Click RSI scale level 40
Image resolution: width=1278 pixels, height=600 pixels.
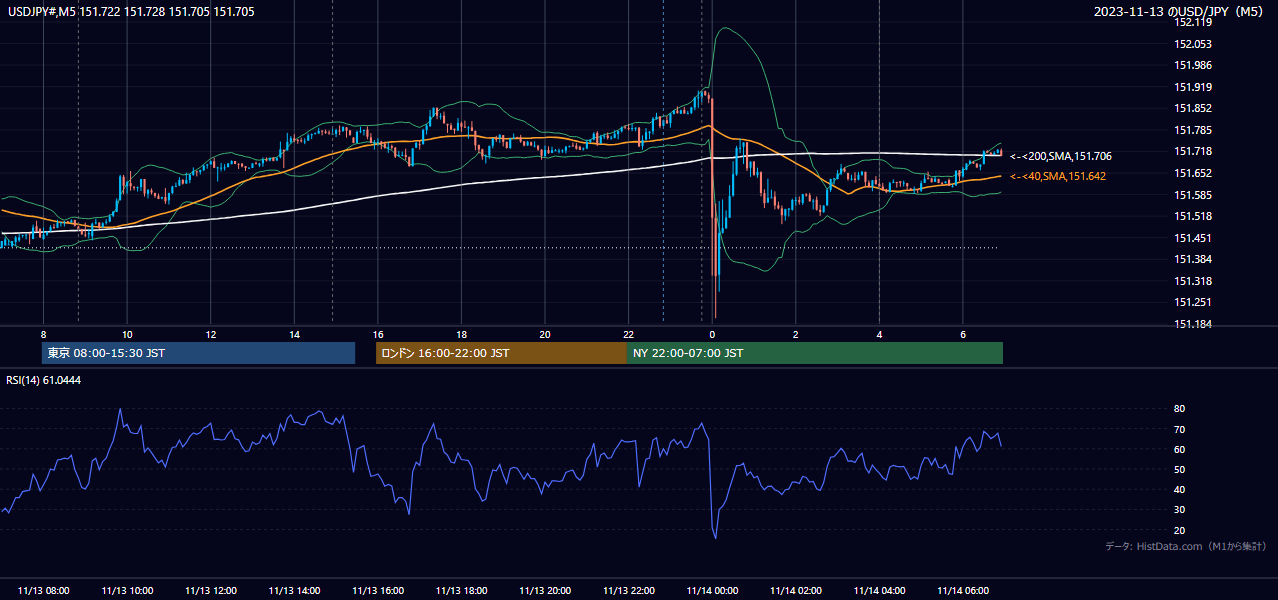pos(1179,490)
